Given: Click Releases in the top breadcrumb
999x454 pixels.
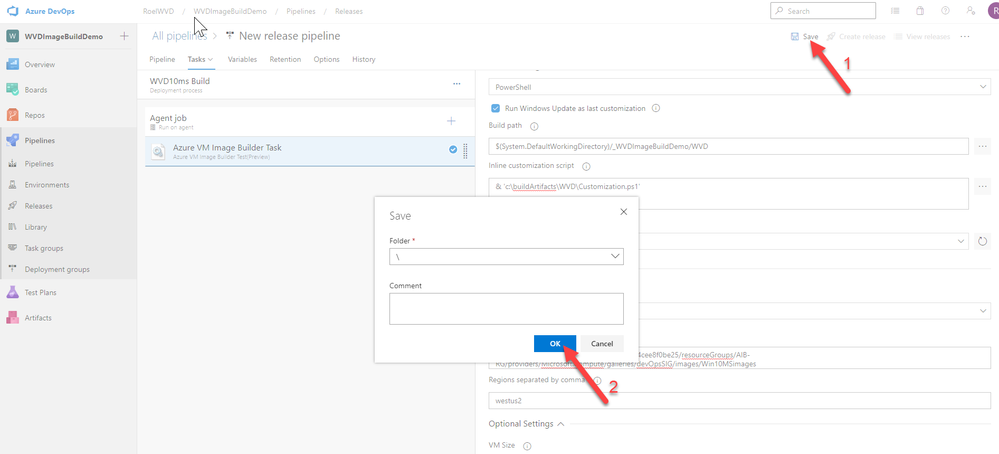Looking at the screenshot, I should point(349,11).
